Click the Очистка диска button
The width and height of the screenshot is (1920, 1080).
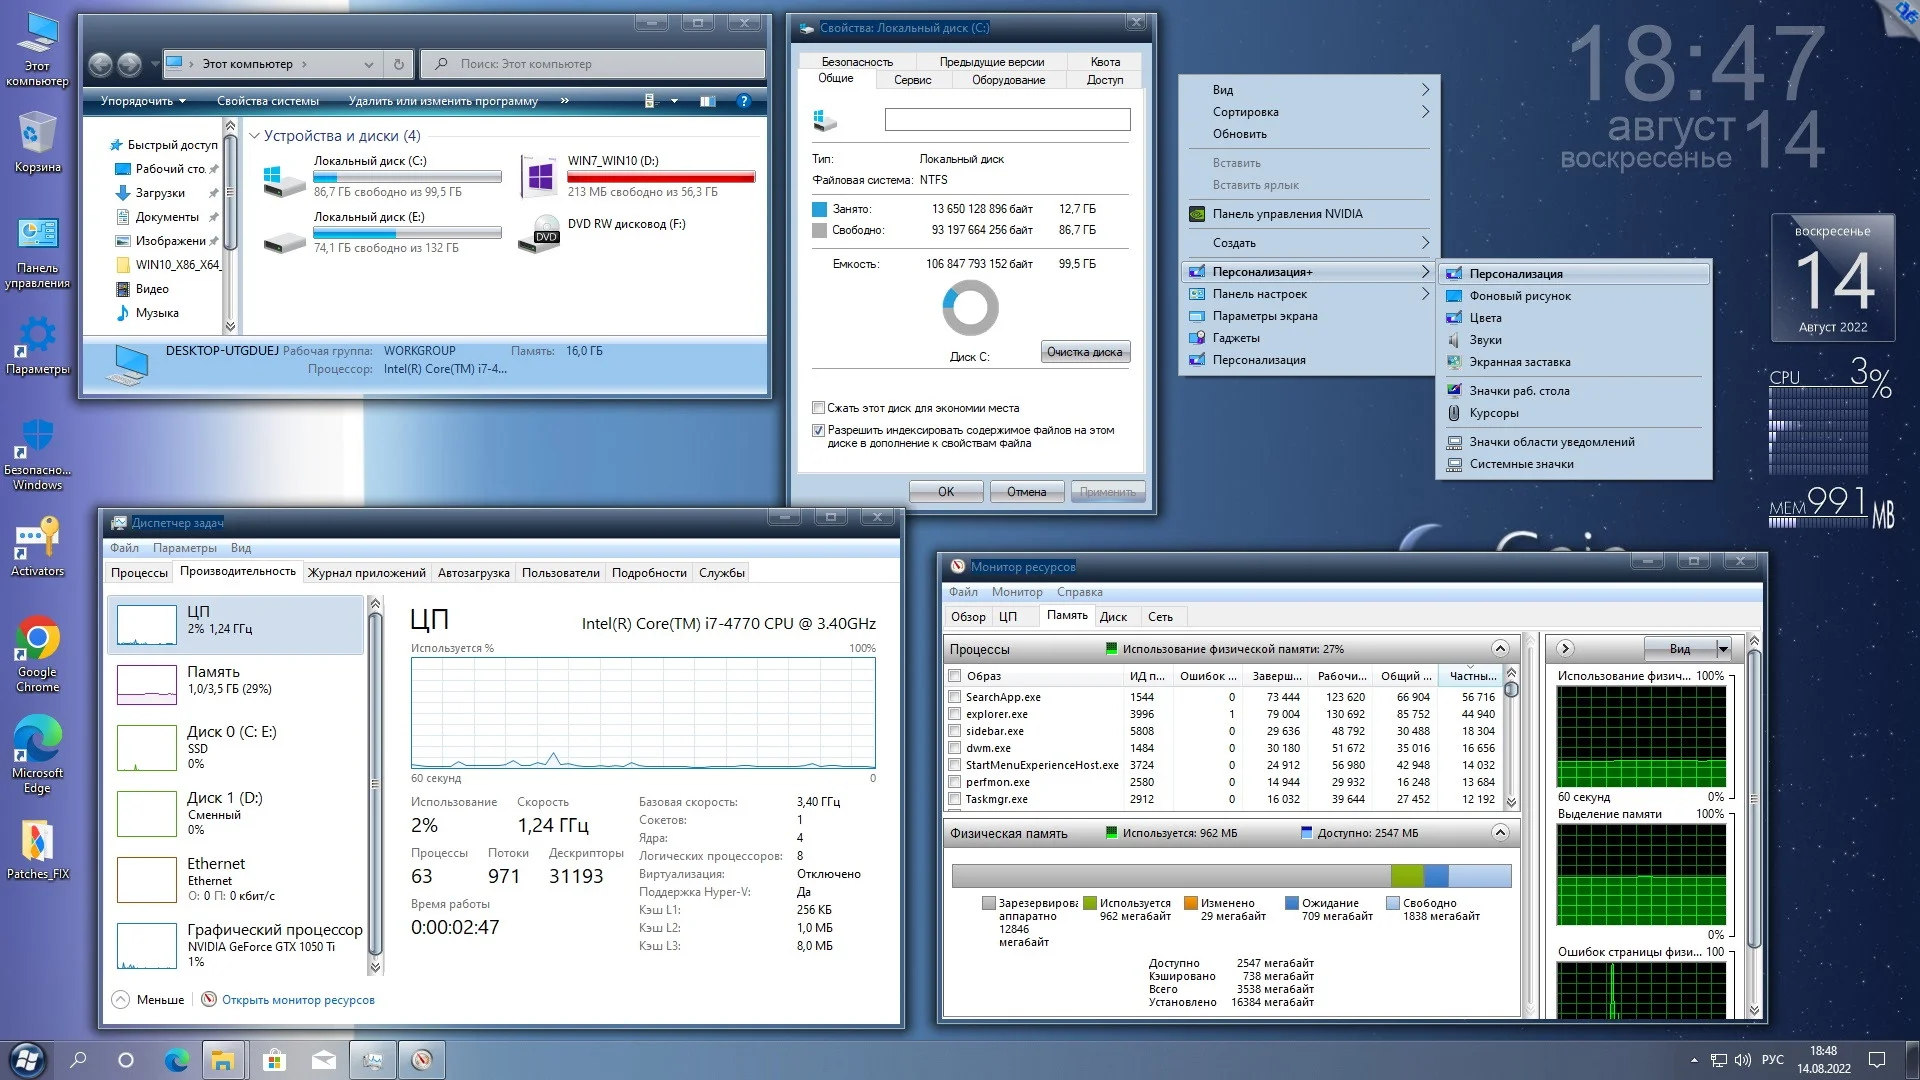pyautogui.click(x=1085, y=352)
